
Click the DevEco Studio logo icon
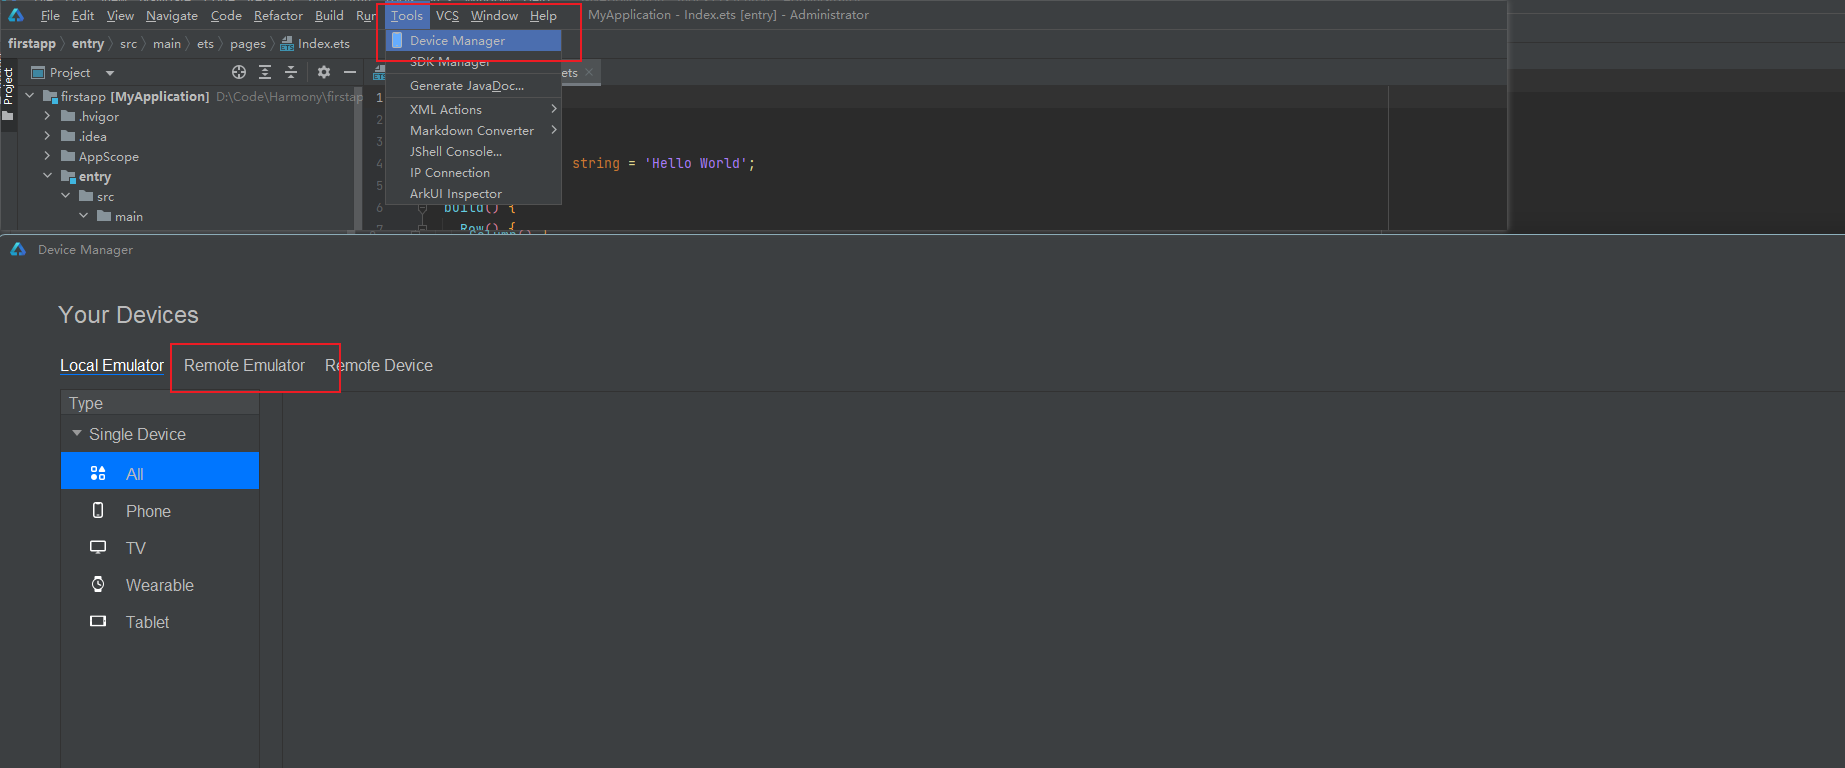pyautogui.click(x=15, y=15)
